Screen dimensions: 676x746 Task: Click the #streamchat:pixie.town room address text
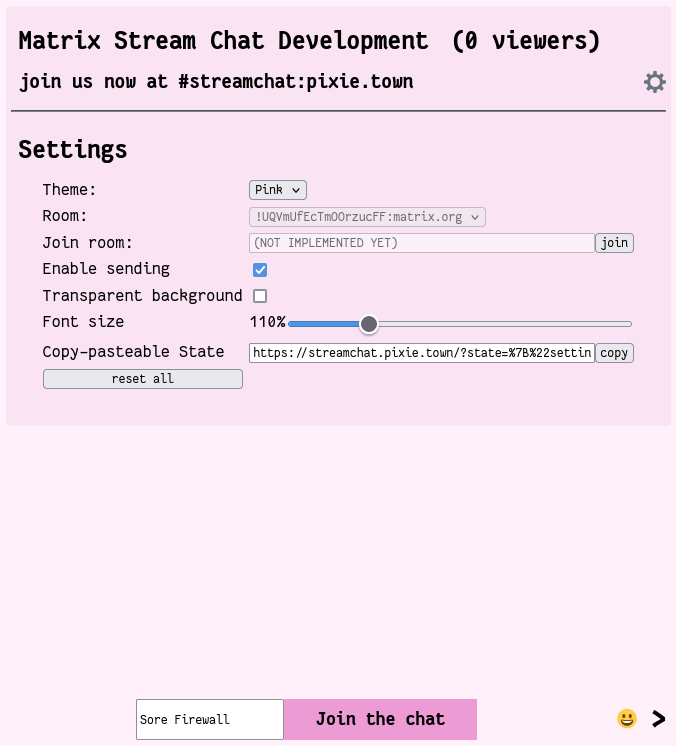click(x=296, y=82)
